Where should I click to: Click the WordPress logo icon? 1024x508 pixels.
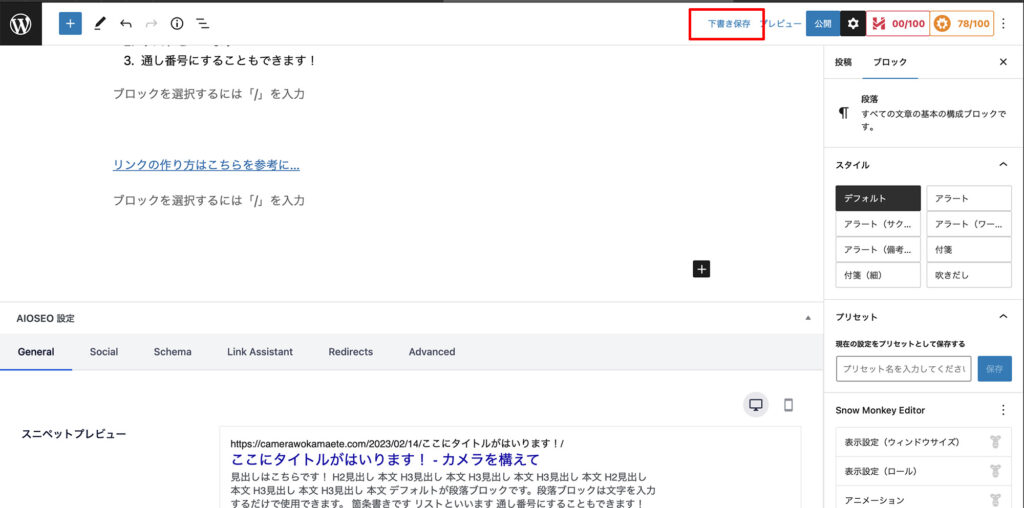[21, 24]
